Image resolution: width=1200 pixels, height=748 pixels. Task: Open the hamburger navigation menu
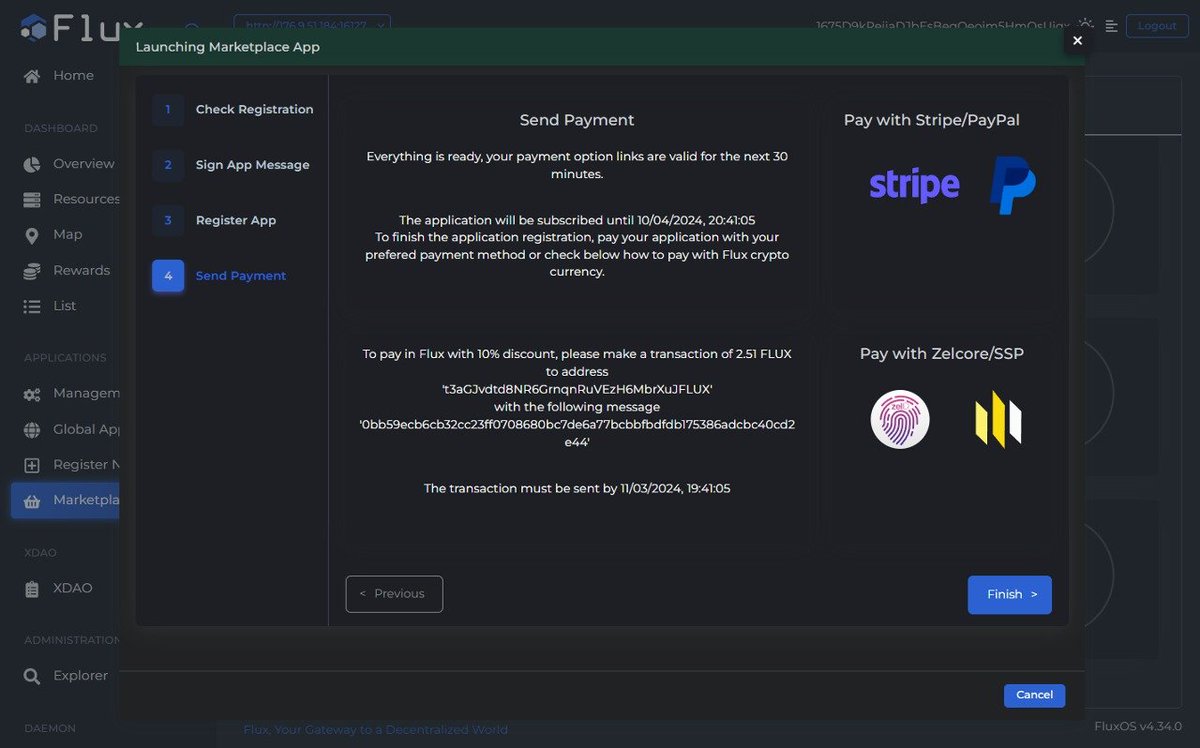1112,25
